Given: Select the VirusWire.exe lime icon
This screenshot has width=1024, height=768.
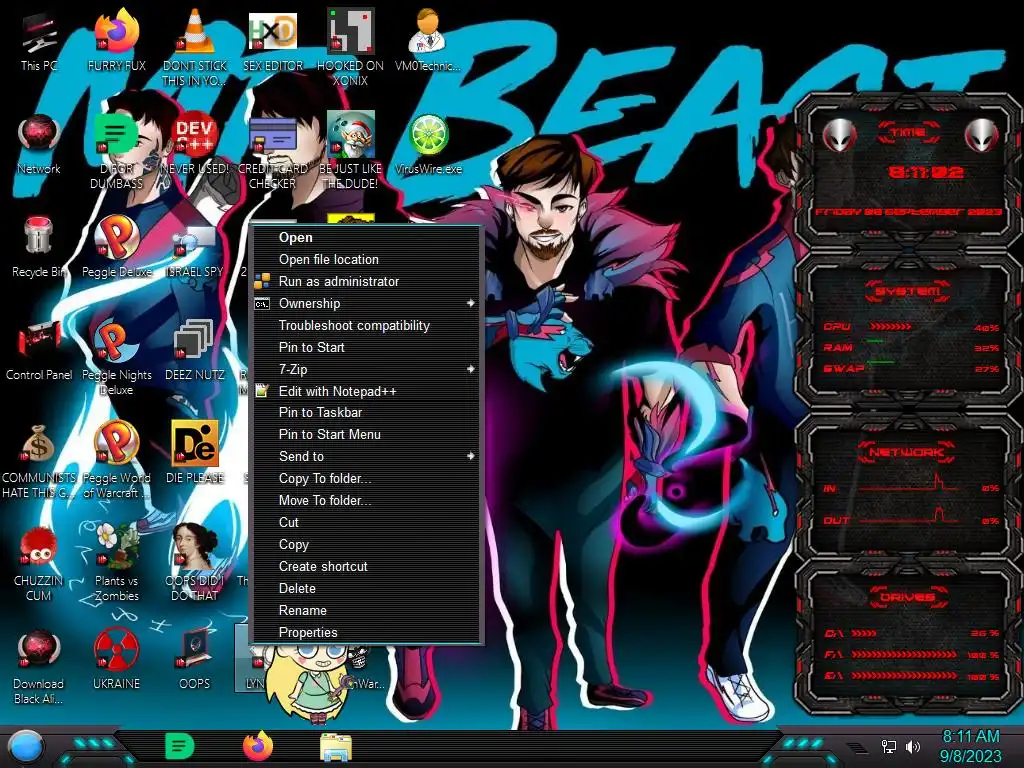Looking at the screenshot, I should [x=428, y=144].
